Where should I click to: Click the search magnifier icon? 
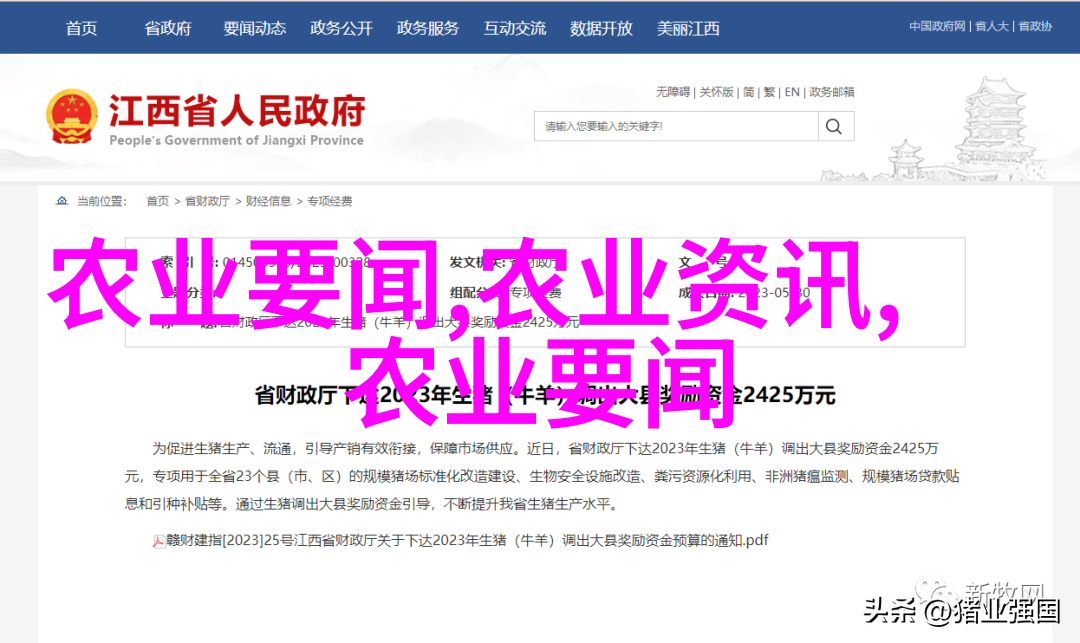[834, 127]
